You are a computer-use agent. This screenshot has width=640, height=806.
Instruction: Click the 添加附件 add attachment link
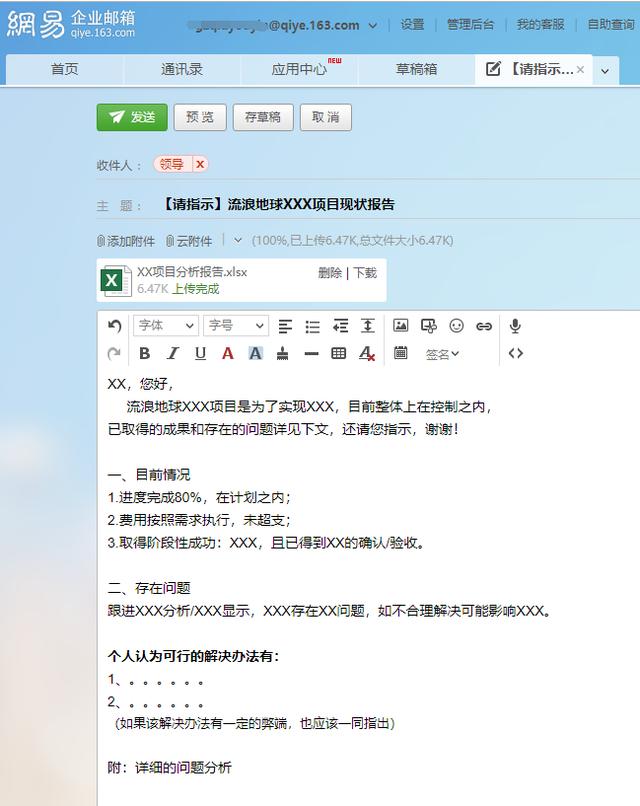point(126,241)
